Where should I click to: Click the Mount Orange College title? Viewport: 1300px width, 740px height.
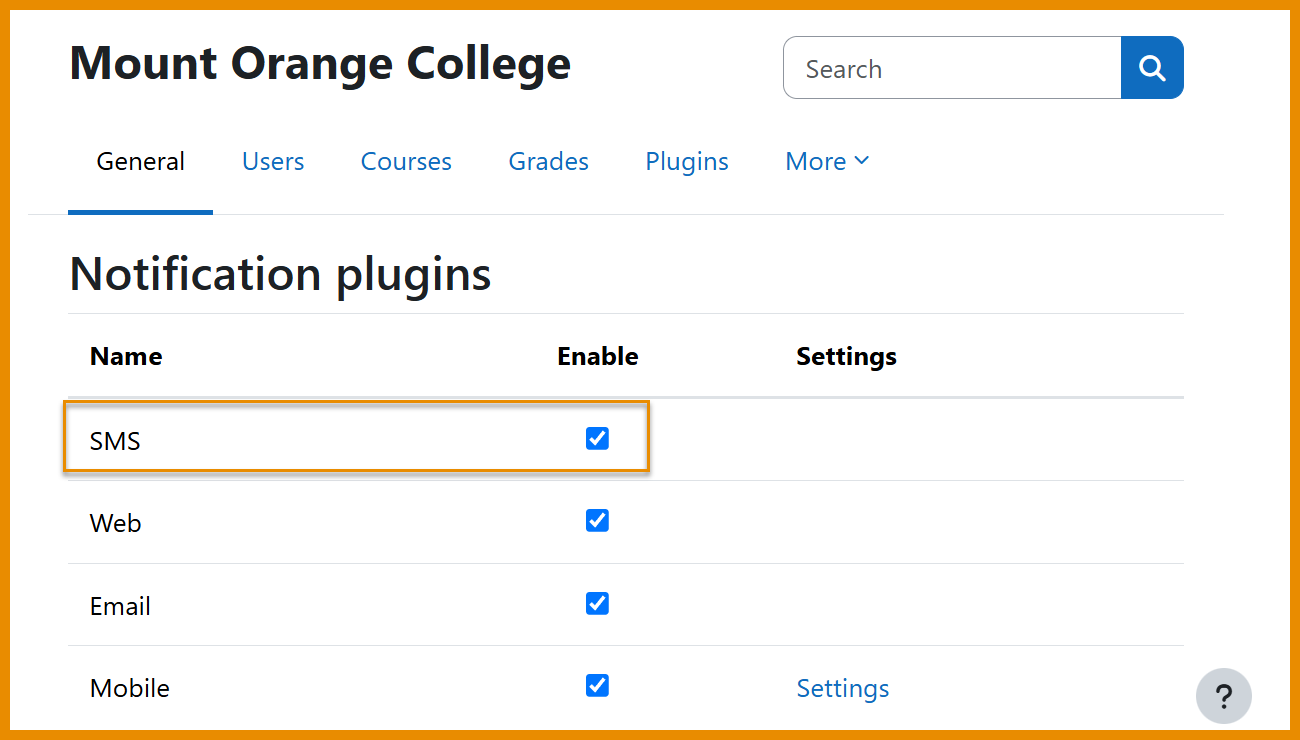click(x=320, y=64)
